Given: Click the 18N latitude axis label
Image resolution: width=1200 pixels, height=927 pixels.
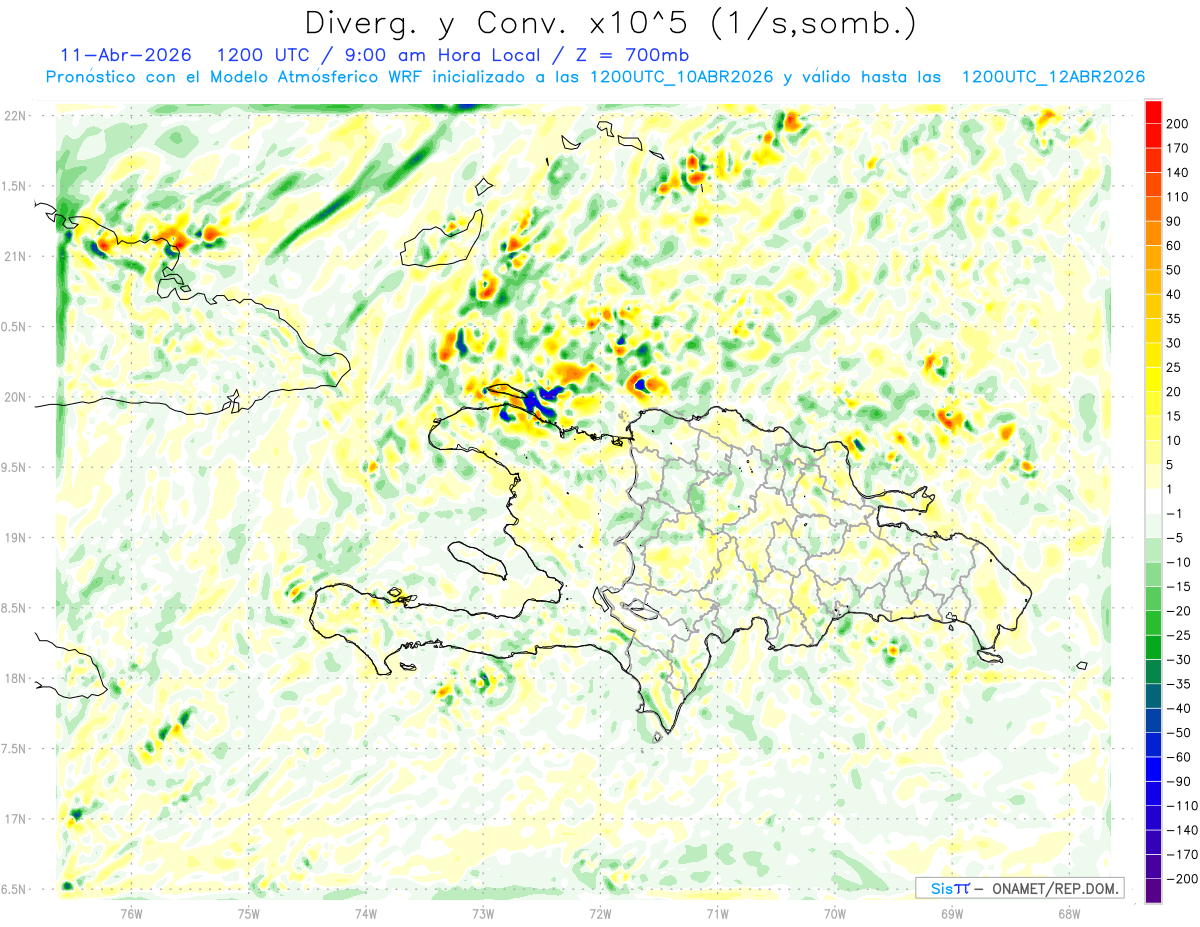Looking at the screenshot, I should pyautogui.click(x=15, y=679).
